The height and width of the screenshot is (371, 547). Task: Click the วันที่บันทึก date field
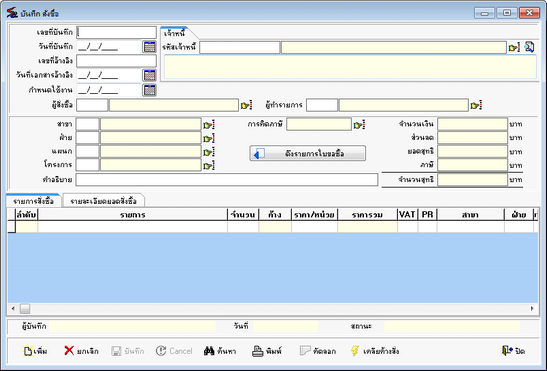[109, 47]
